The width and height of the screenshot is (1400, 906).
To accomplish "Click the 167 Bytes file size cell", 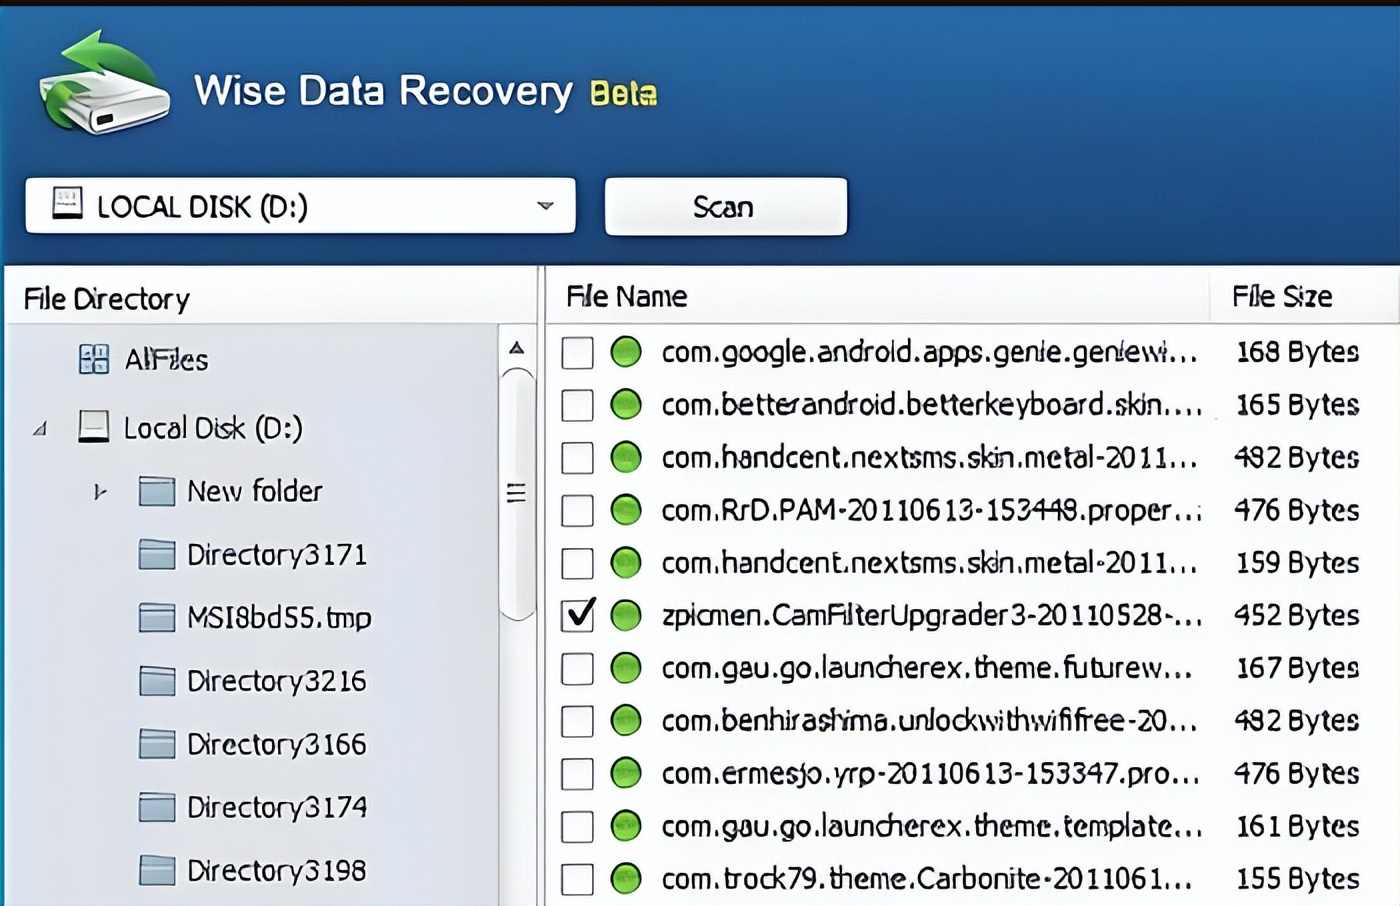I will click(x=1298, y=668).
